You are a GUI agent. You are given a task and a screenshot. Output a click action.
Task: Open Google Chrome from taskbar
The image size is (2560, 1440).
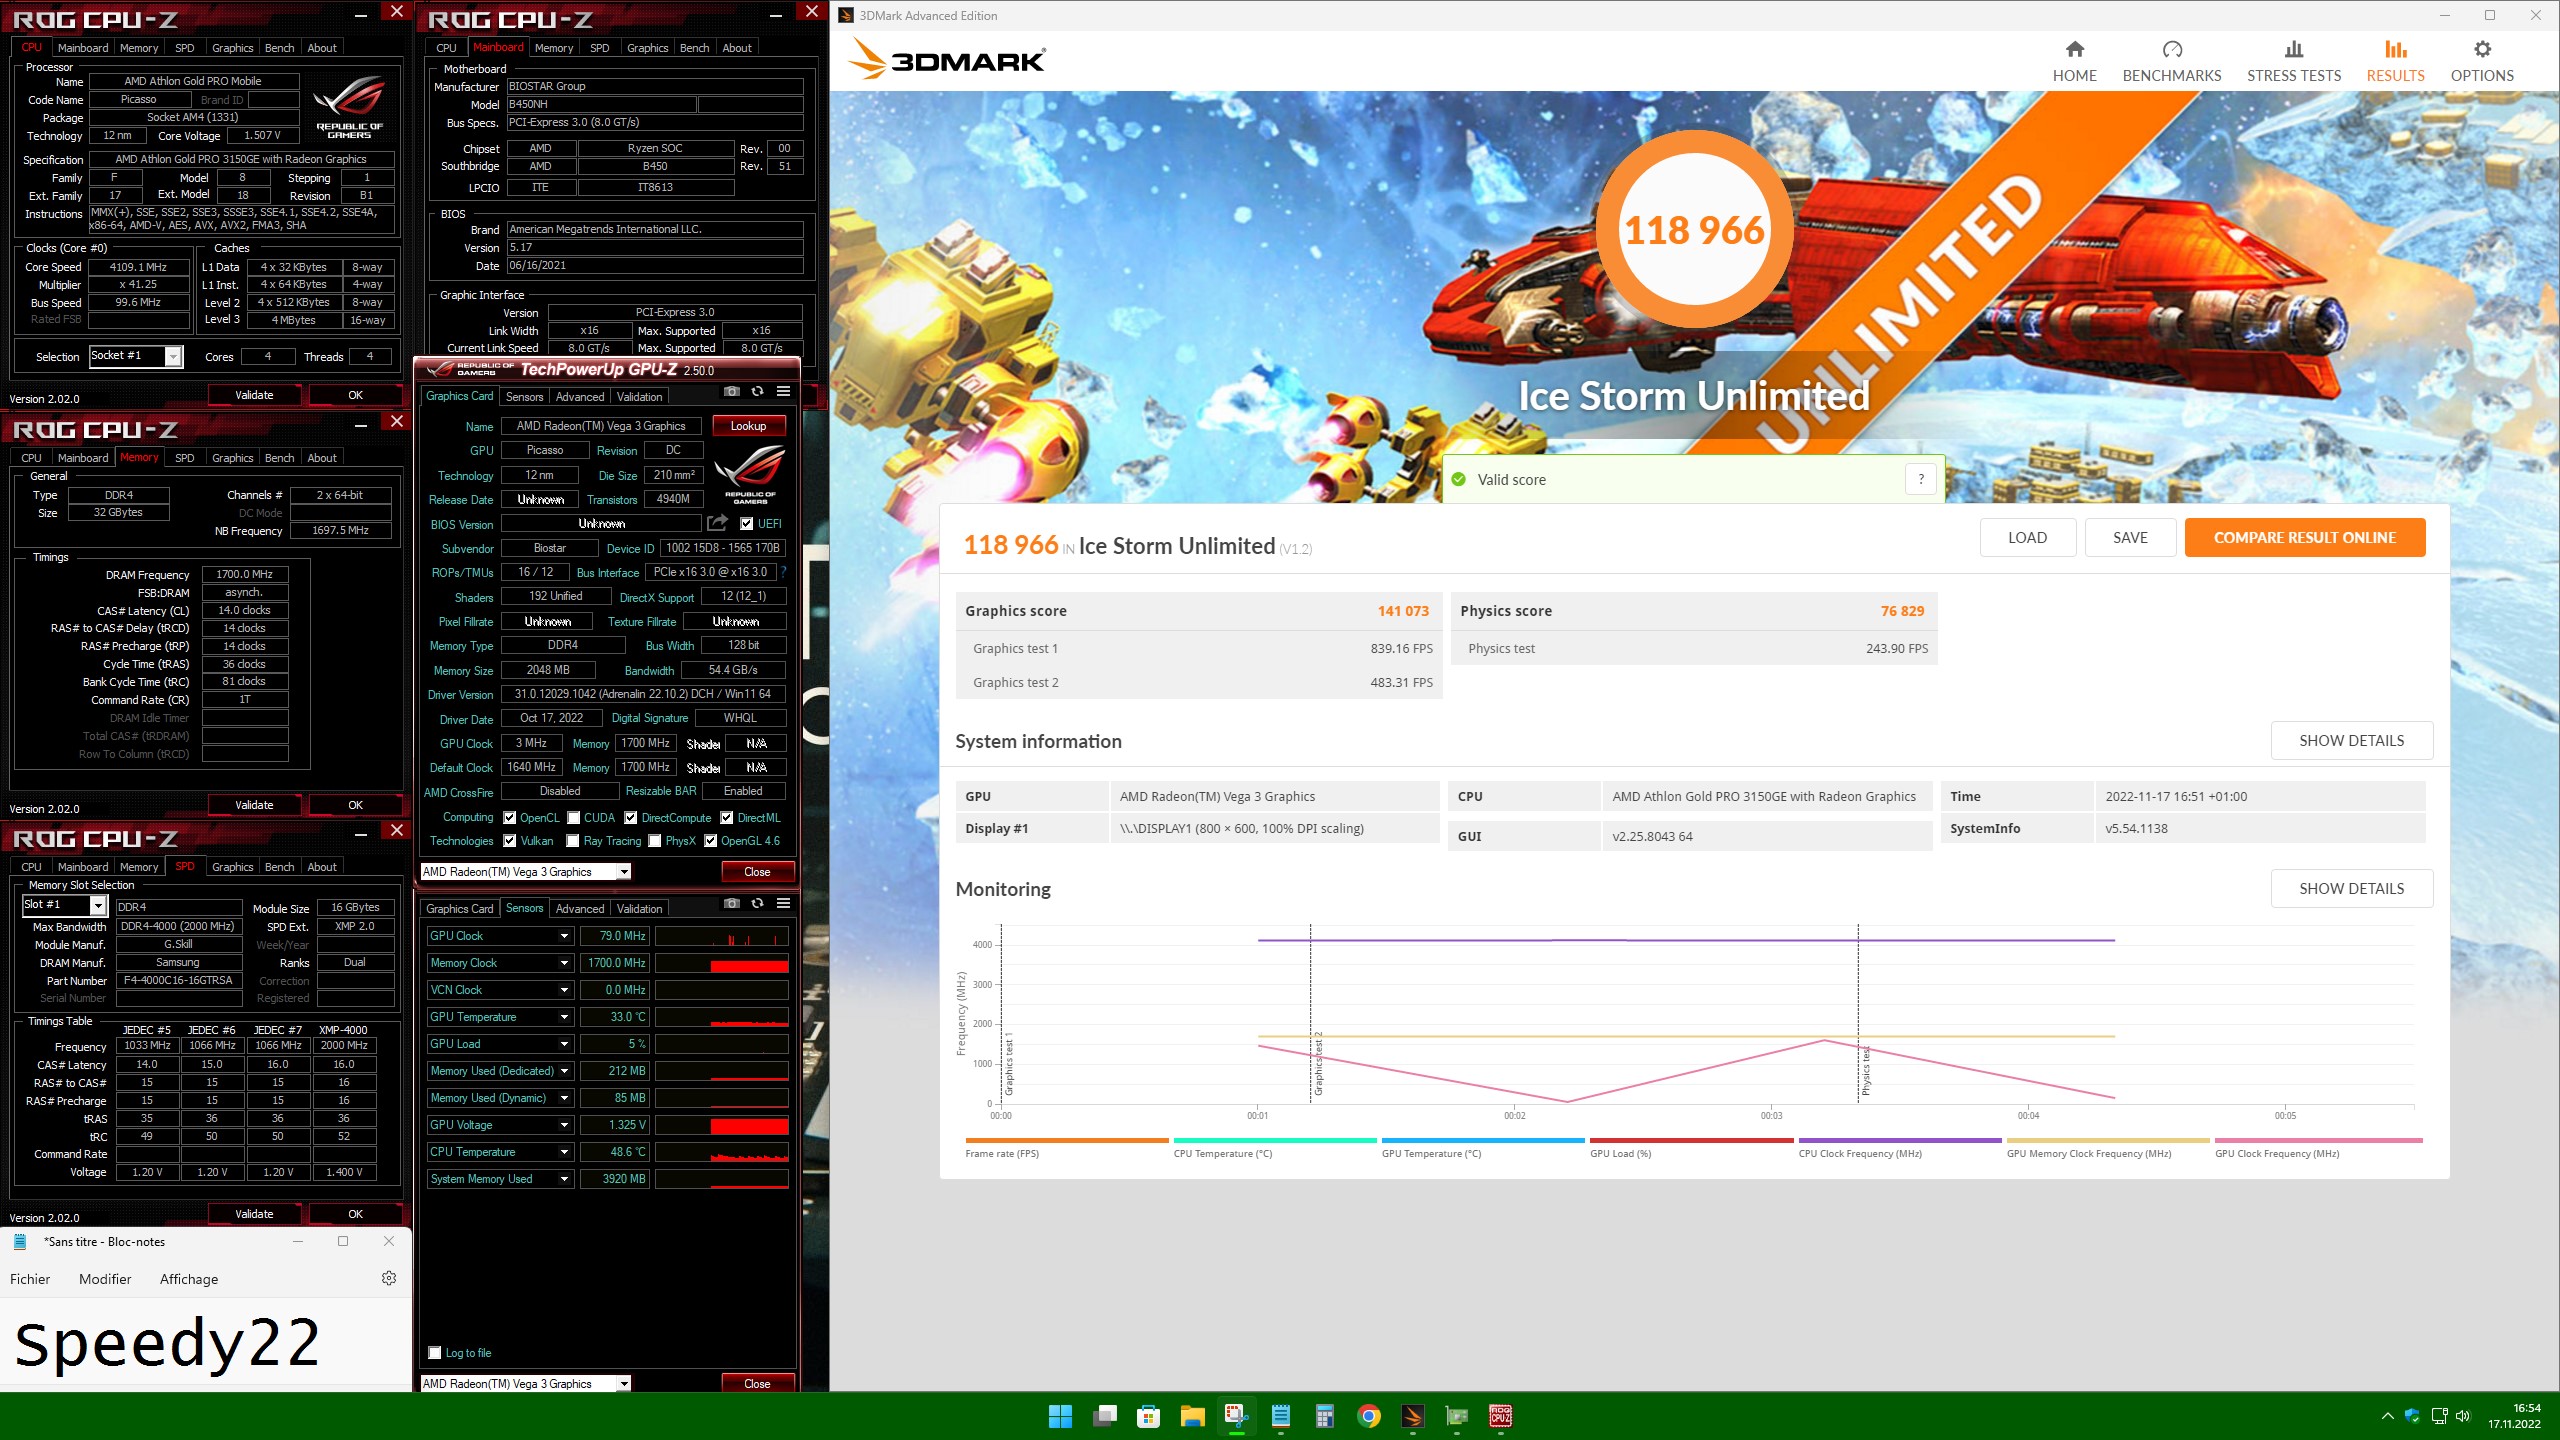(1369, 1416)
